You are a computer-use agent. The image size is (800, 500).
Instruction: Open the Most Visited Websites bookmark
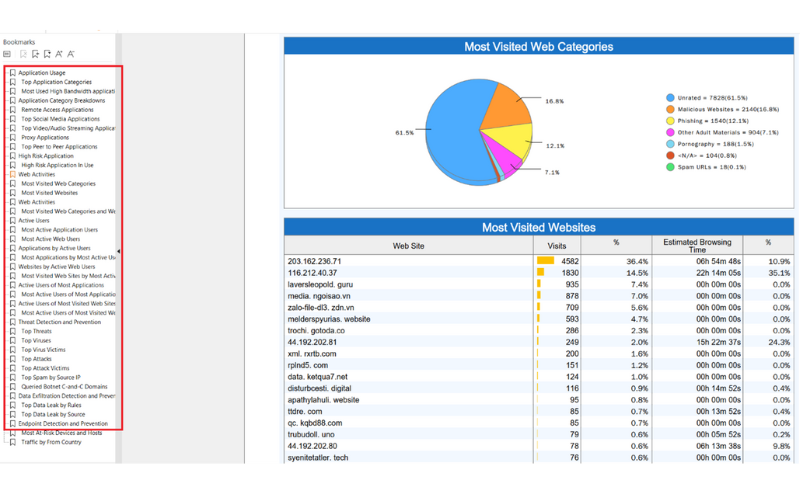[x=49, y=193]
